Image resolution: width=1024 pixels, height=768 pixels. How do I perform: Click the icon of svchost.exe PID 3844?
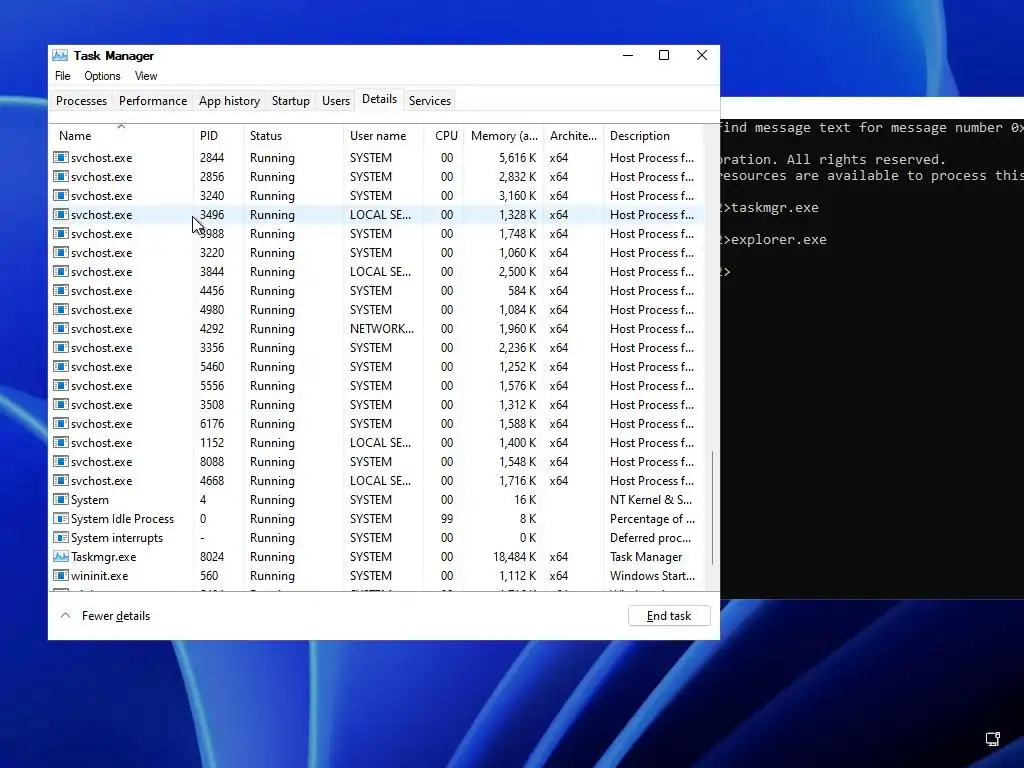point(61,271)
